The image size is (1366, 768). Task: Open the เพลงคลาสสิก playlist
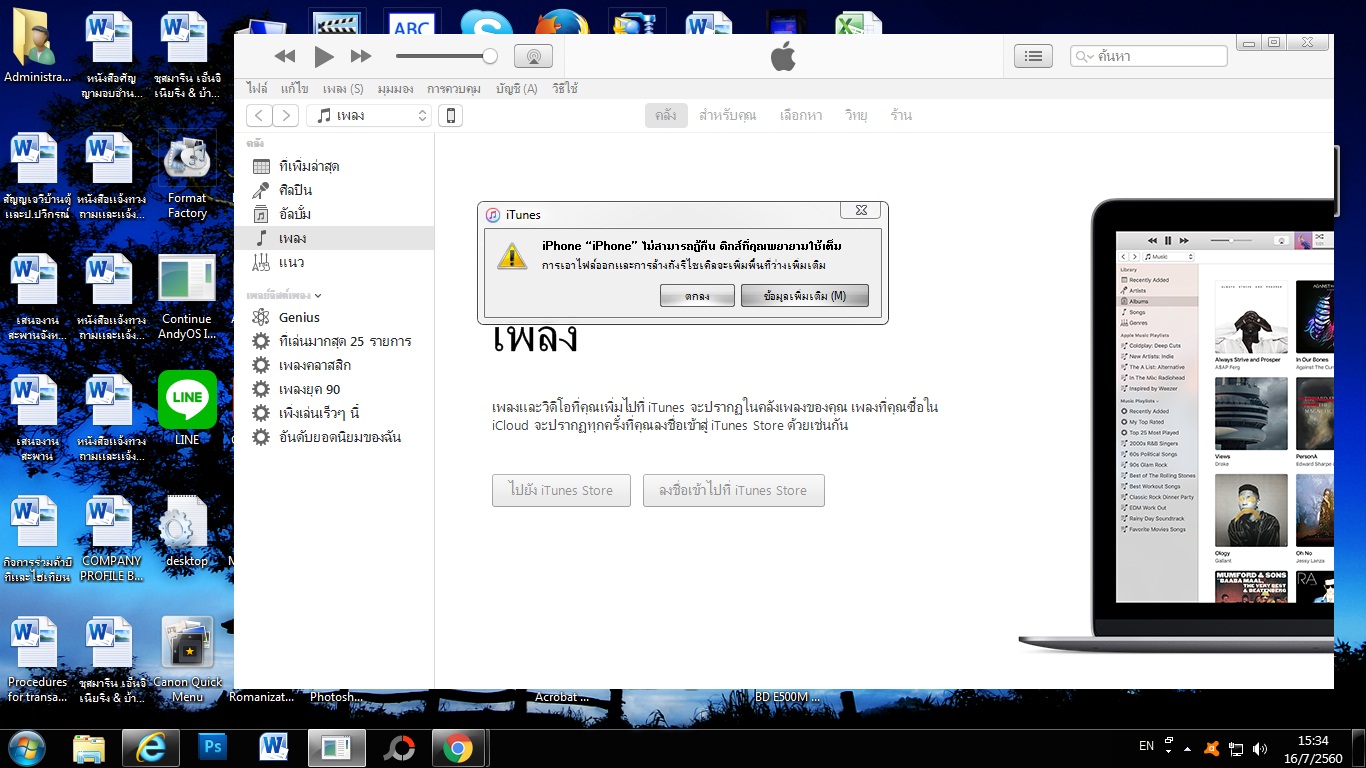[335, 365]
